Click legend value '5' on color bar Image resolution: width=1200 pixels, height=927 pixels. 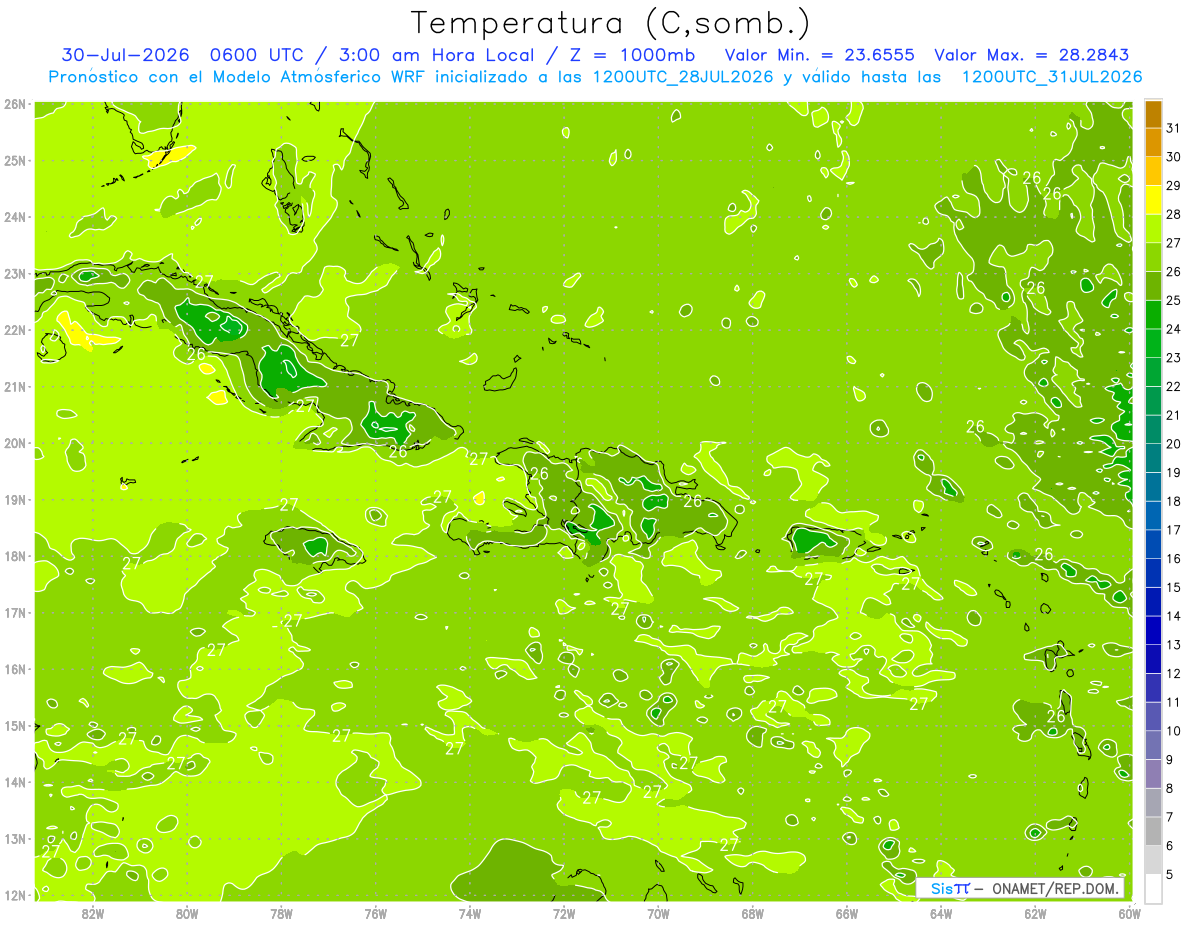pyautogui.click(x=1170, y=875)
